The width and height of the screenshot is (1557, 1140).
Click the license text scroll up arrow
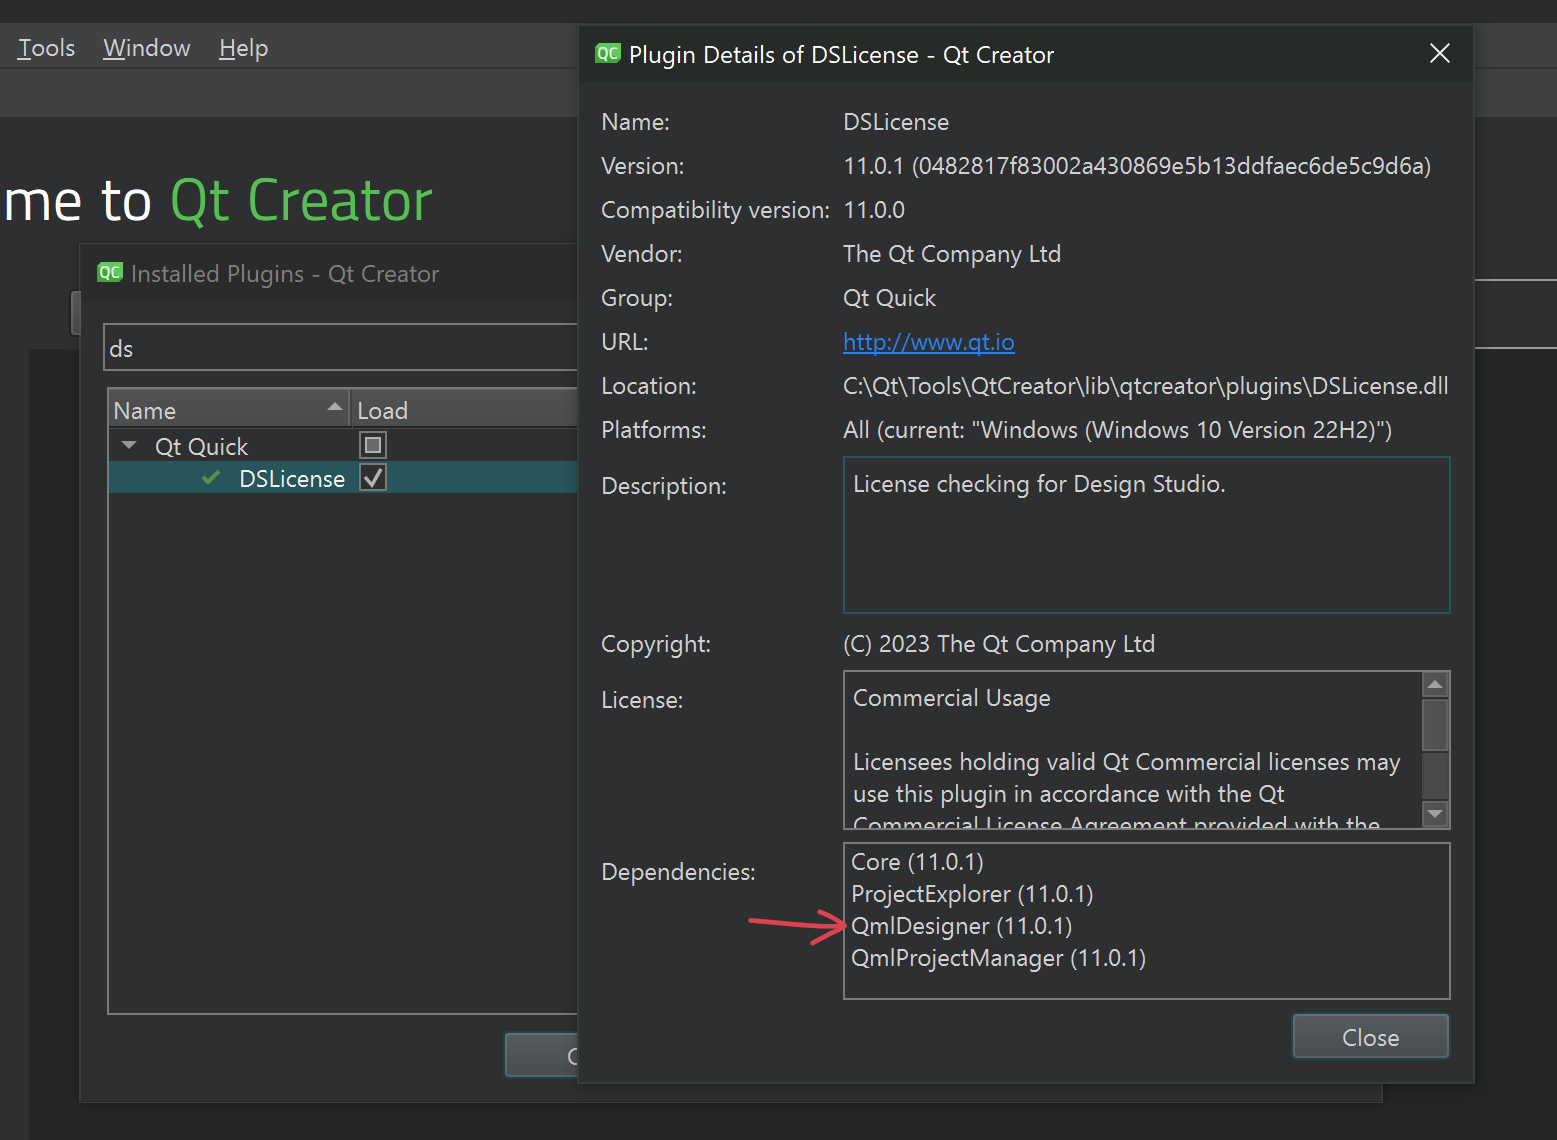pos(1435,685)
